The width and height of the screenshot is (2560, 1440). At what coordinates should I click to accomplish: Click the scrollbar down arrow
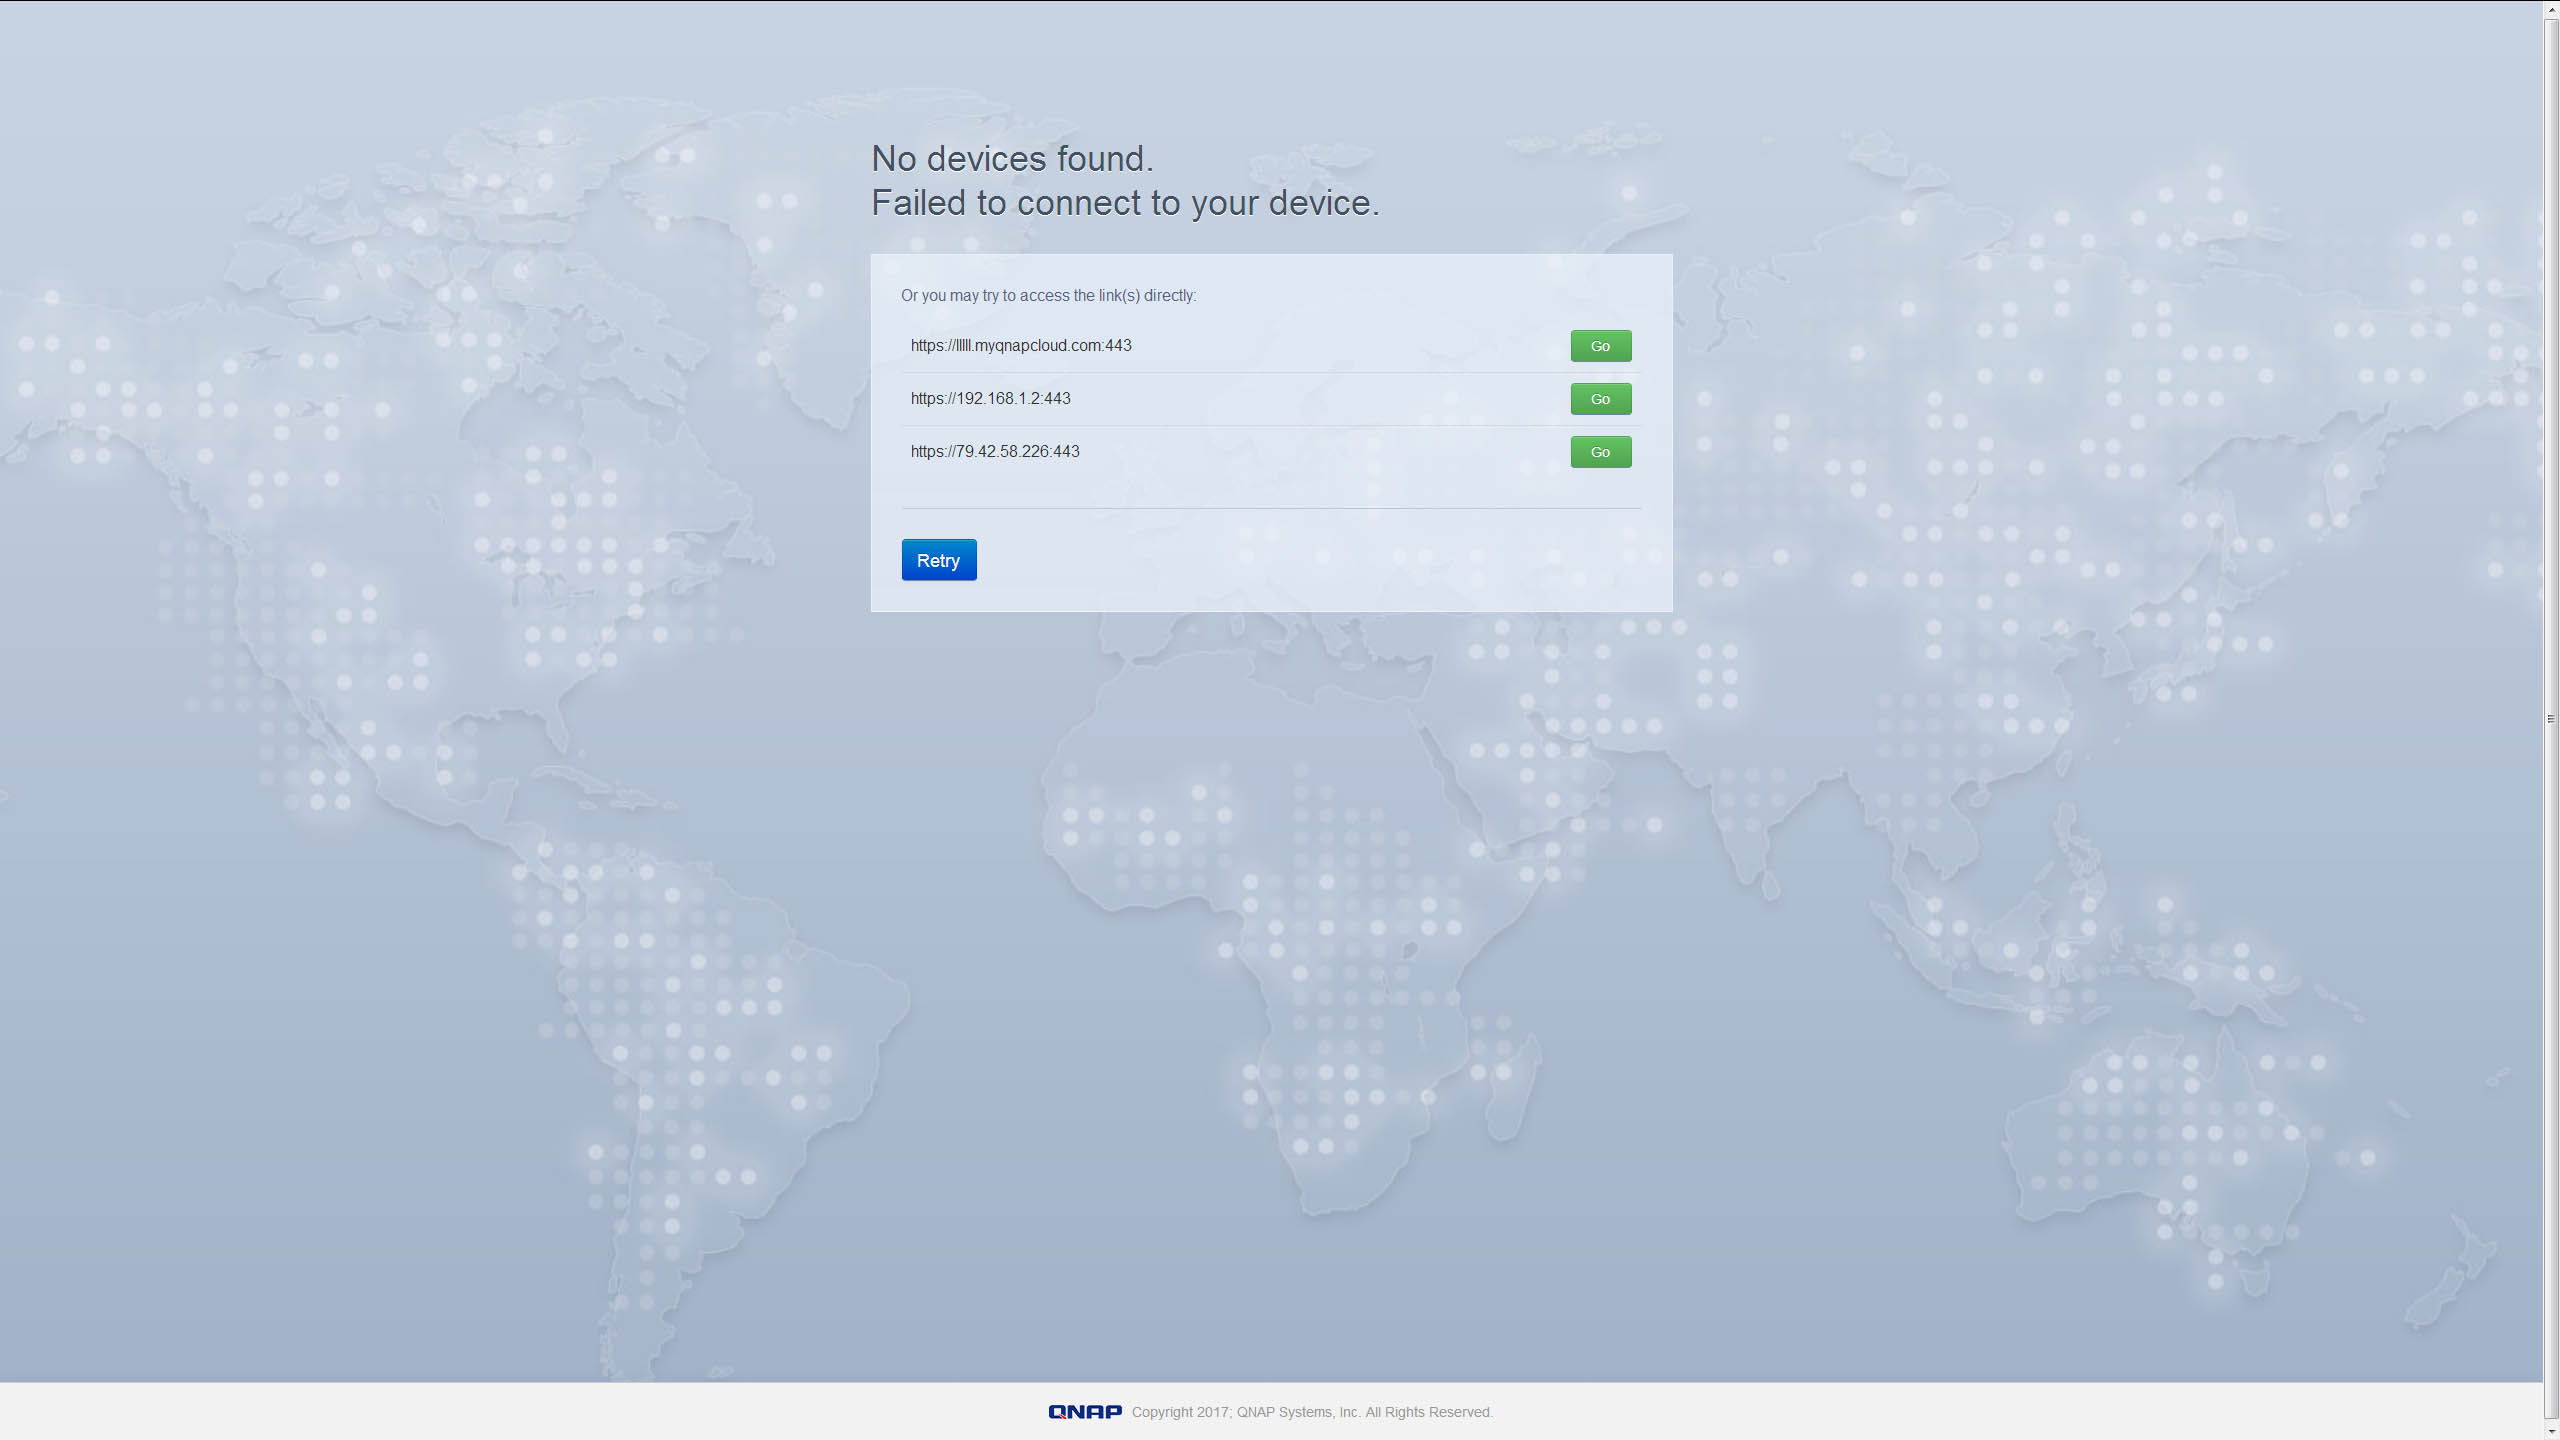(x=2551, y=1431)
